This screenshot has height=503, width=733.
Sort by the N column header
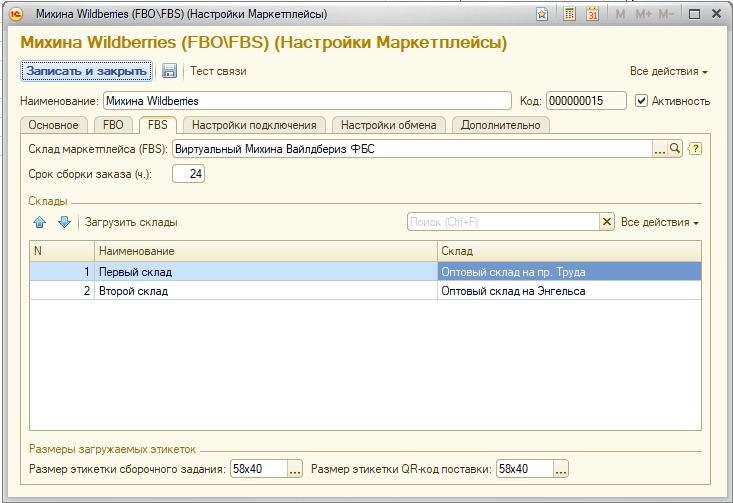62,251
